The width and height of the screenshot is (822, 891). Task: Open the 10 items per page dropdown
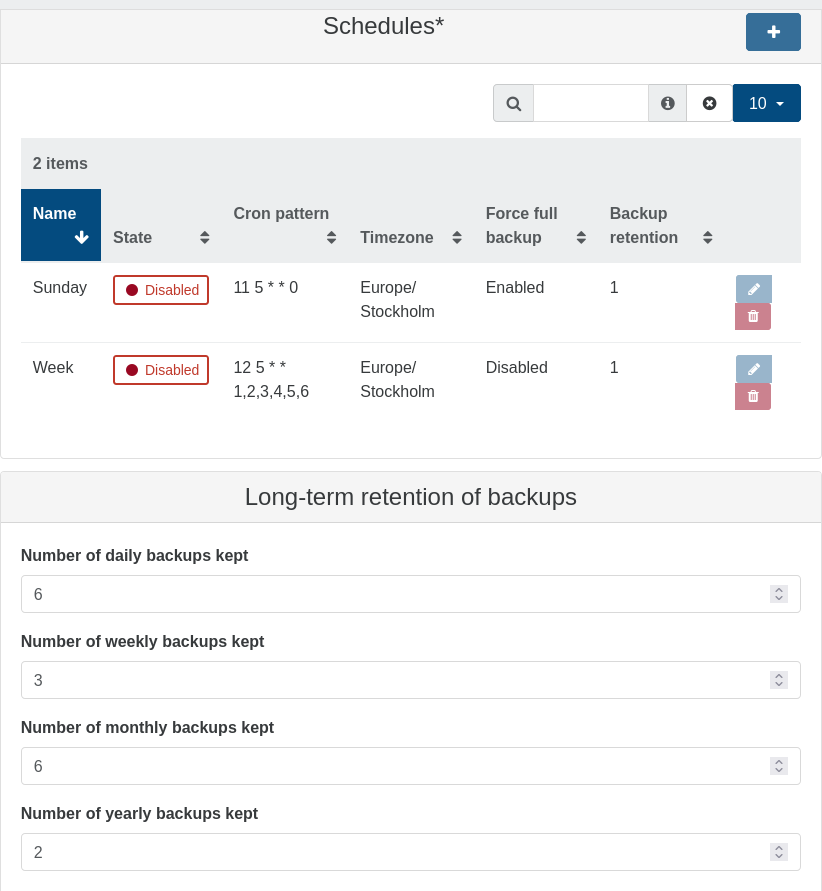[766, 103]
